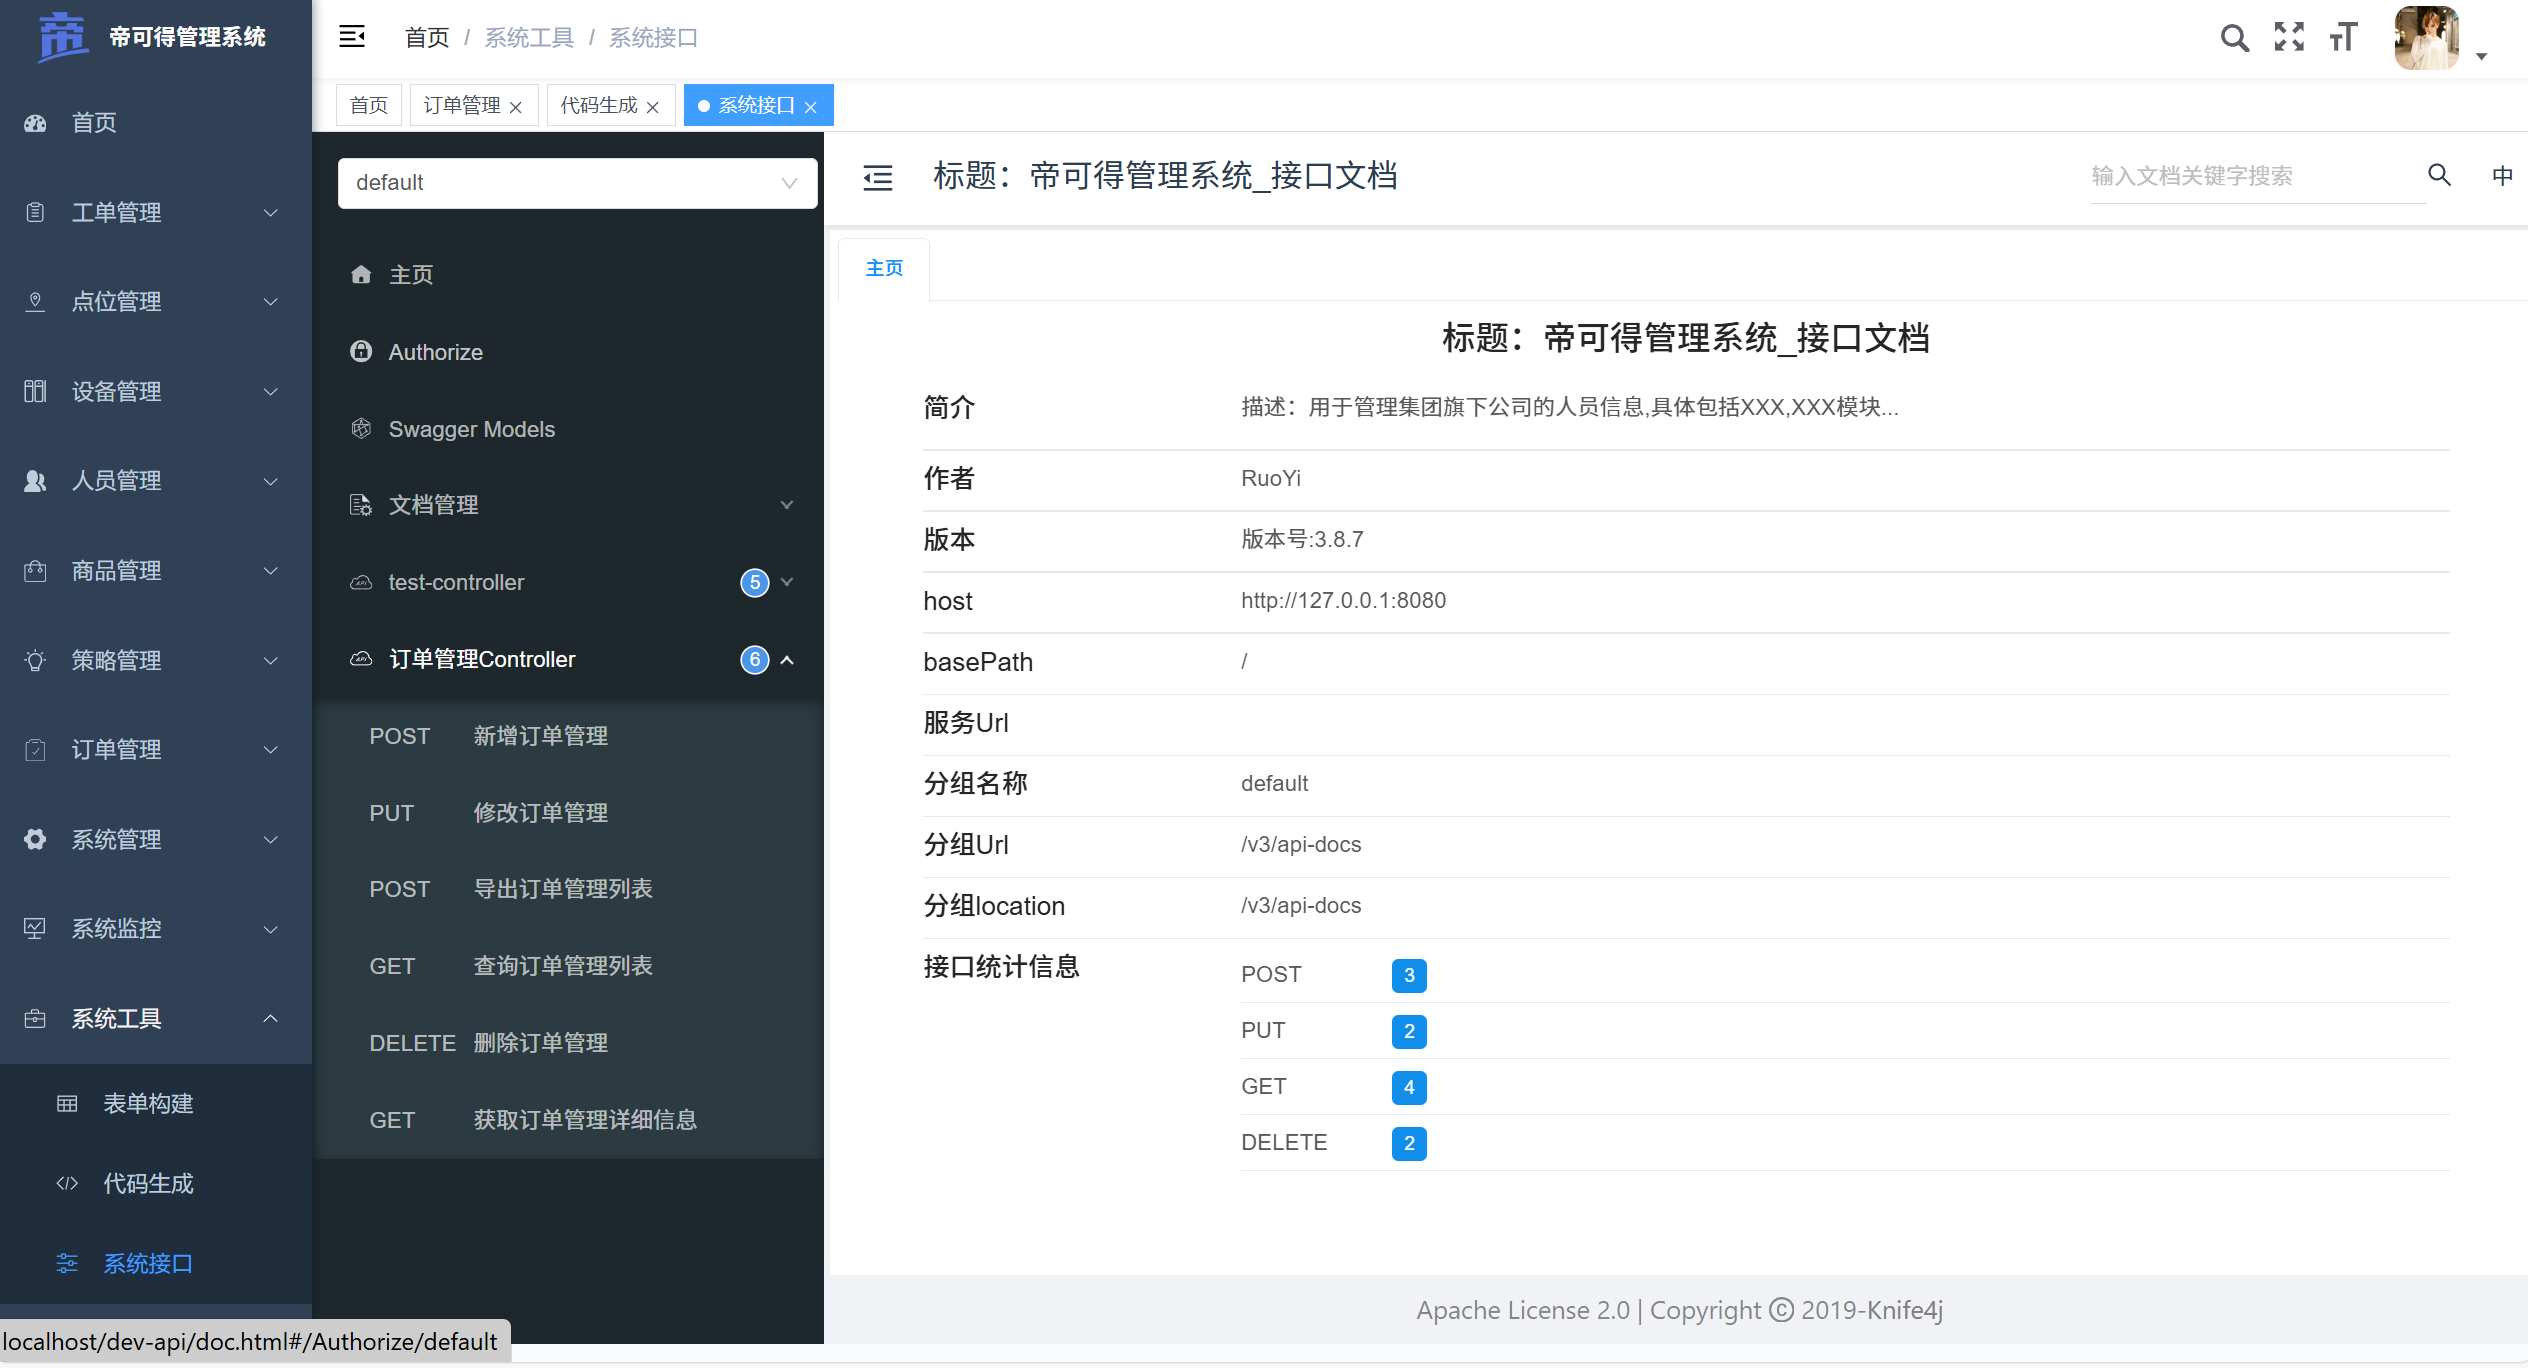Focus the 输入文档关键字搜索 input field
The image size is (2528, 1368).
pos(2257,176)
